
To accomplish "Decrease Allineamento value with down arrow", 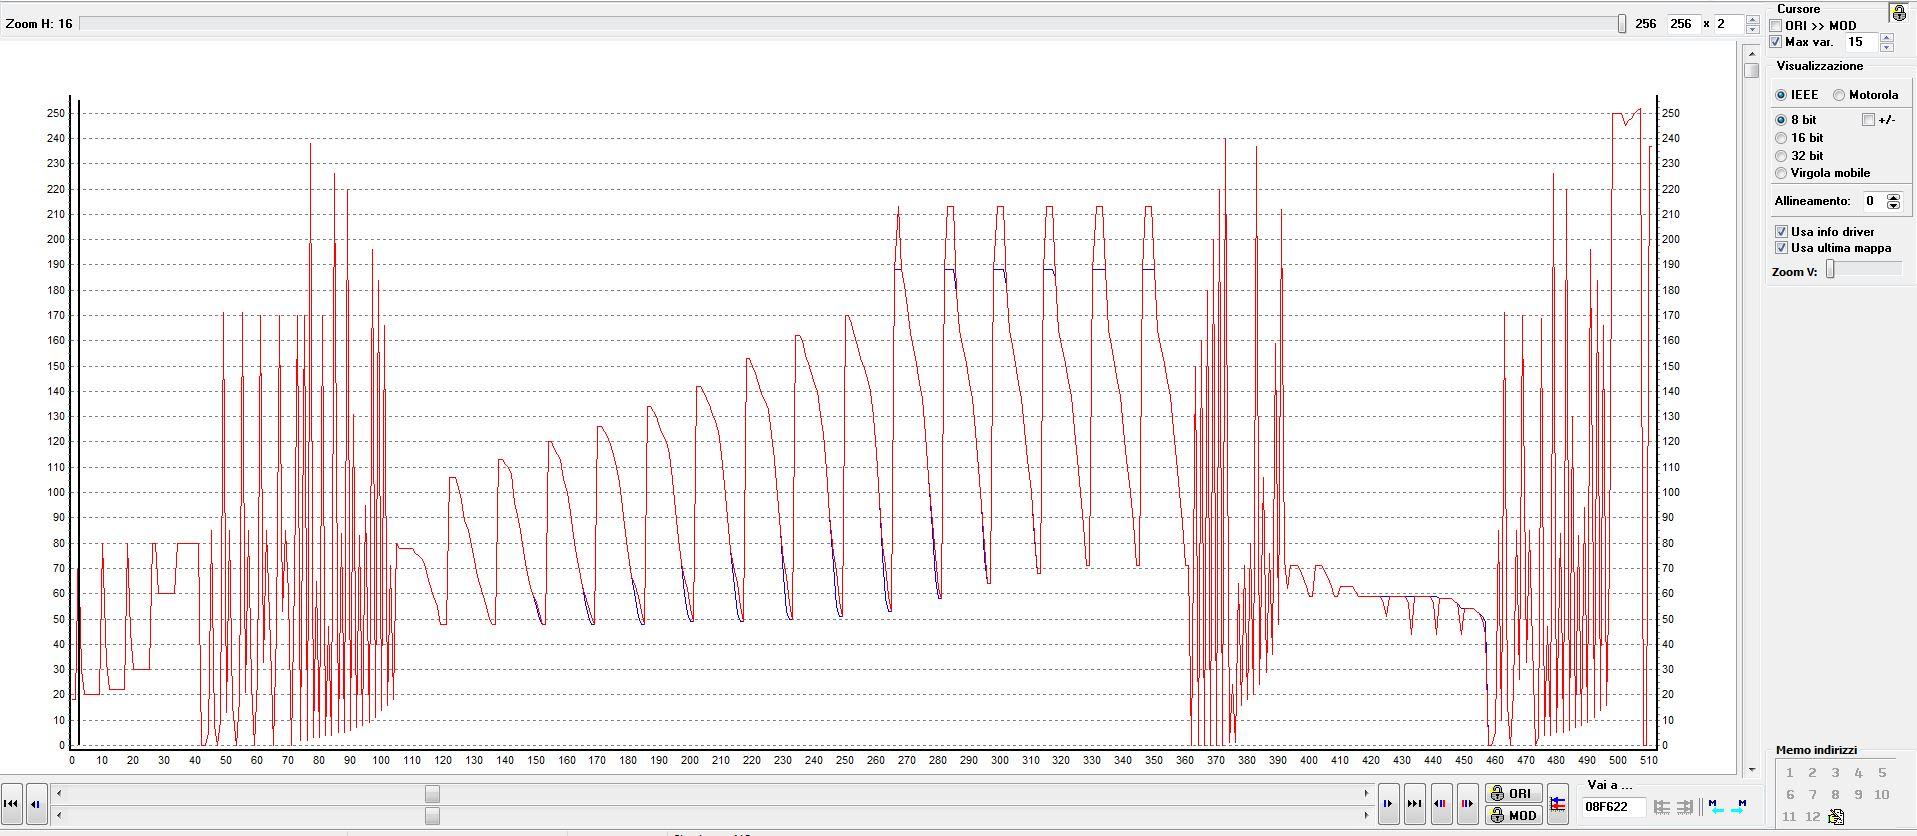I will 1893,206.
